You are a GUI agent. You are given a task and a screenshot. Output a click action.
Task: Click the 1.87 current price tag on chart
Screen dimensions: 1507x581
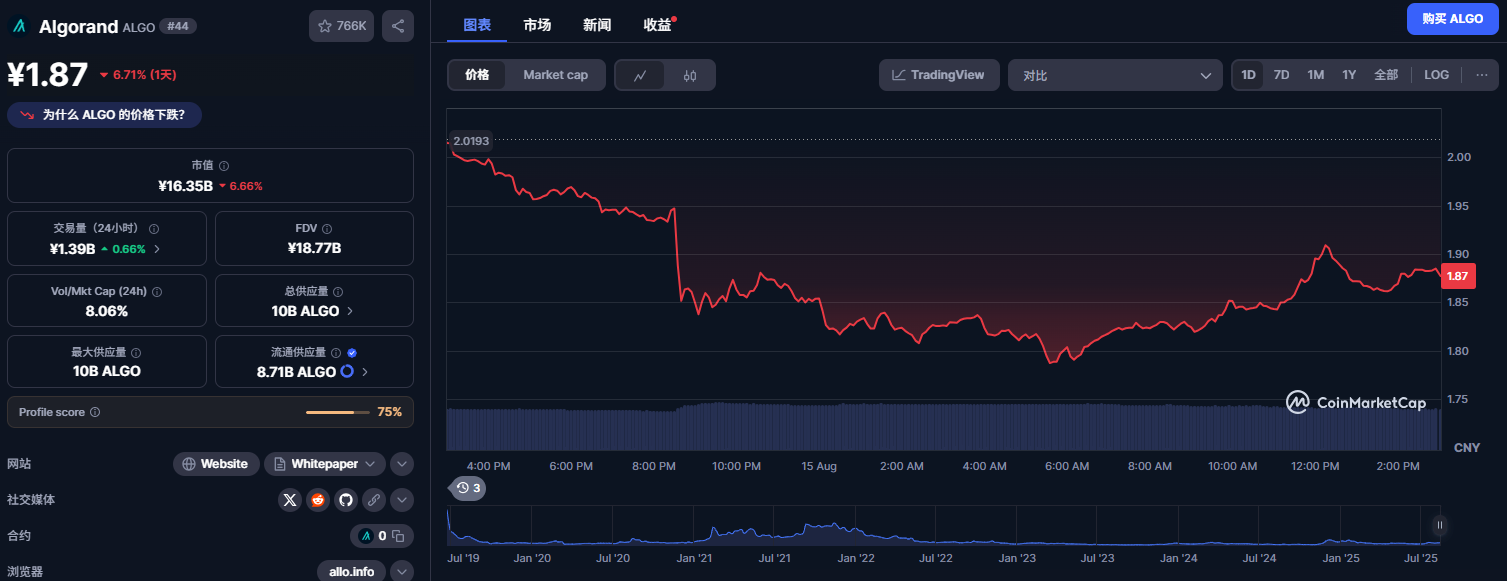pos(1458,276)
